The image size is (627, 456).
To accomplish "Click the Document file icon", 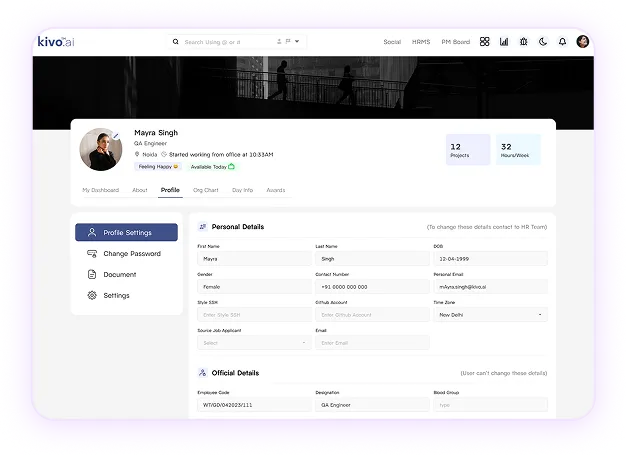I will pyautogui.click(x=92, y=274).
